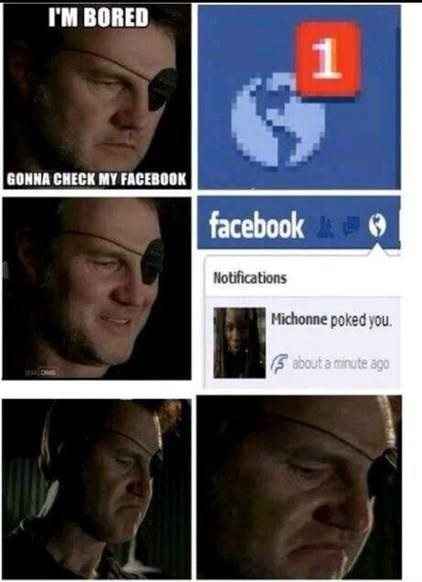
Task: Click the small watermark in smiling panel
Action: pos(41,373)
